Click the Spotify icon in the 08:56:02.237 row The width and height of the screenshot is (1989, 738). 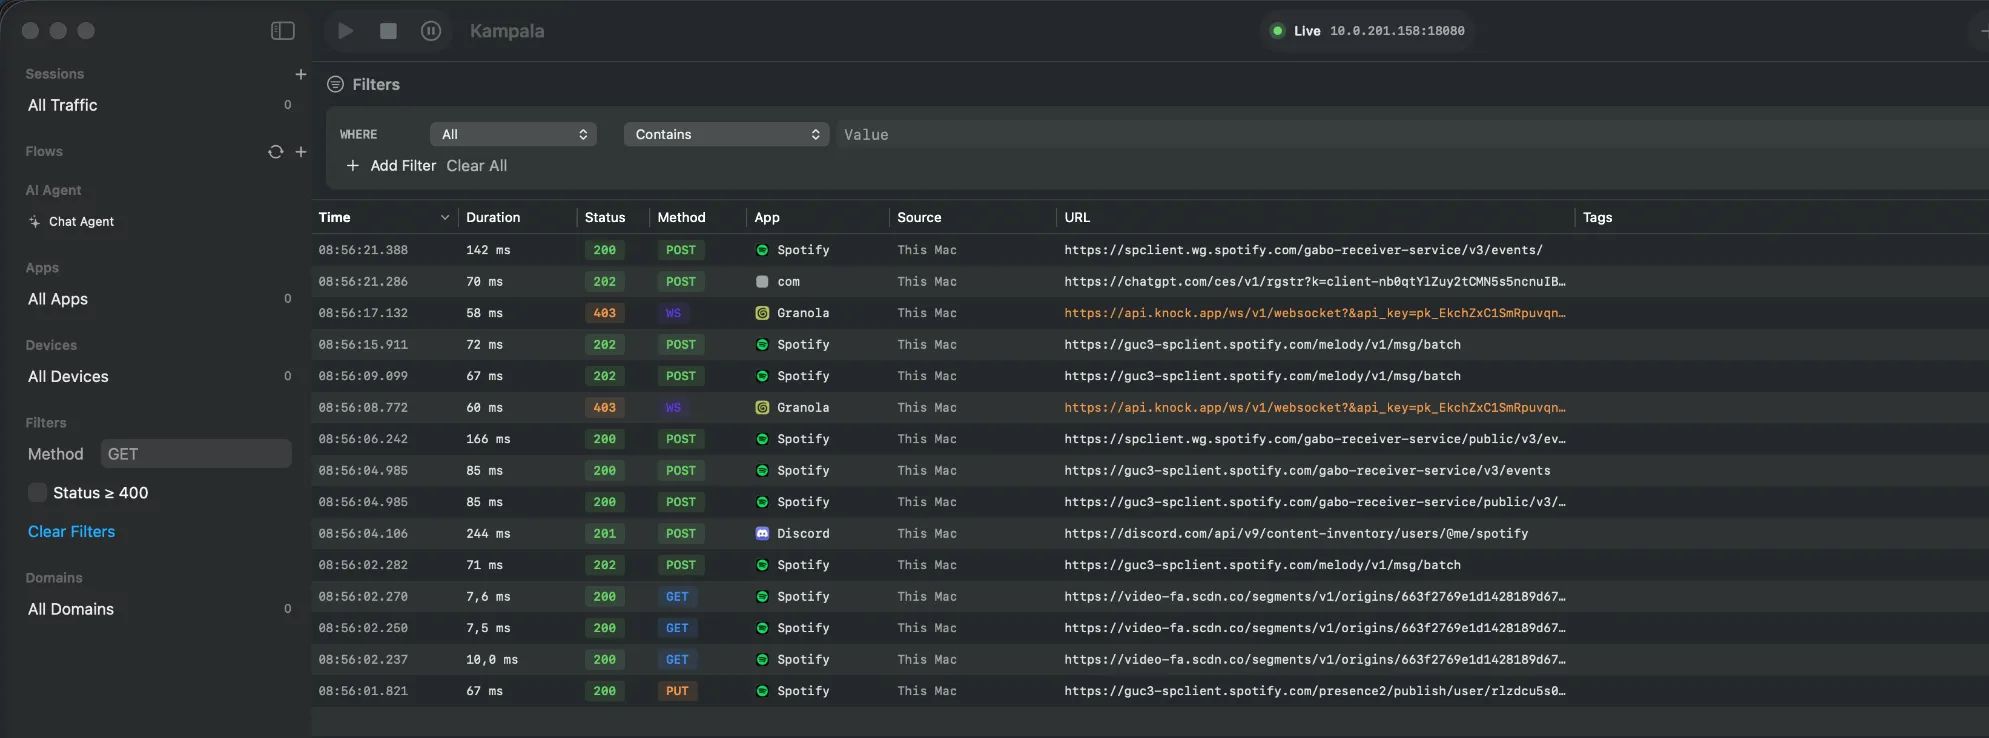tap(762, 660)
